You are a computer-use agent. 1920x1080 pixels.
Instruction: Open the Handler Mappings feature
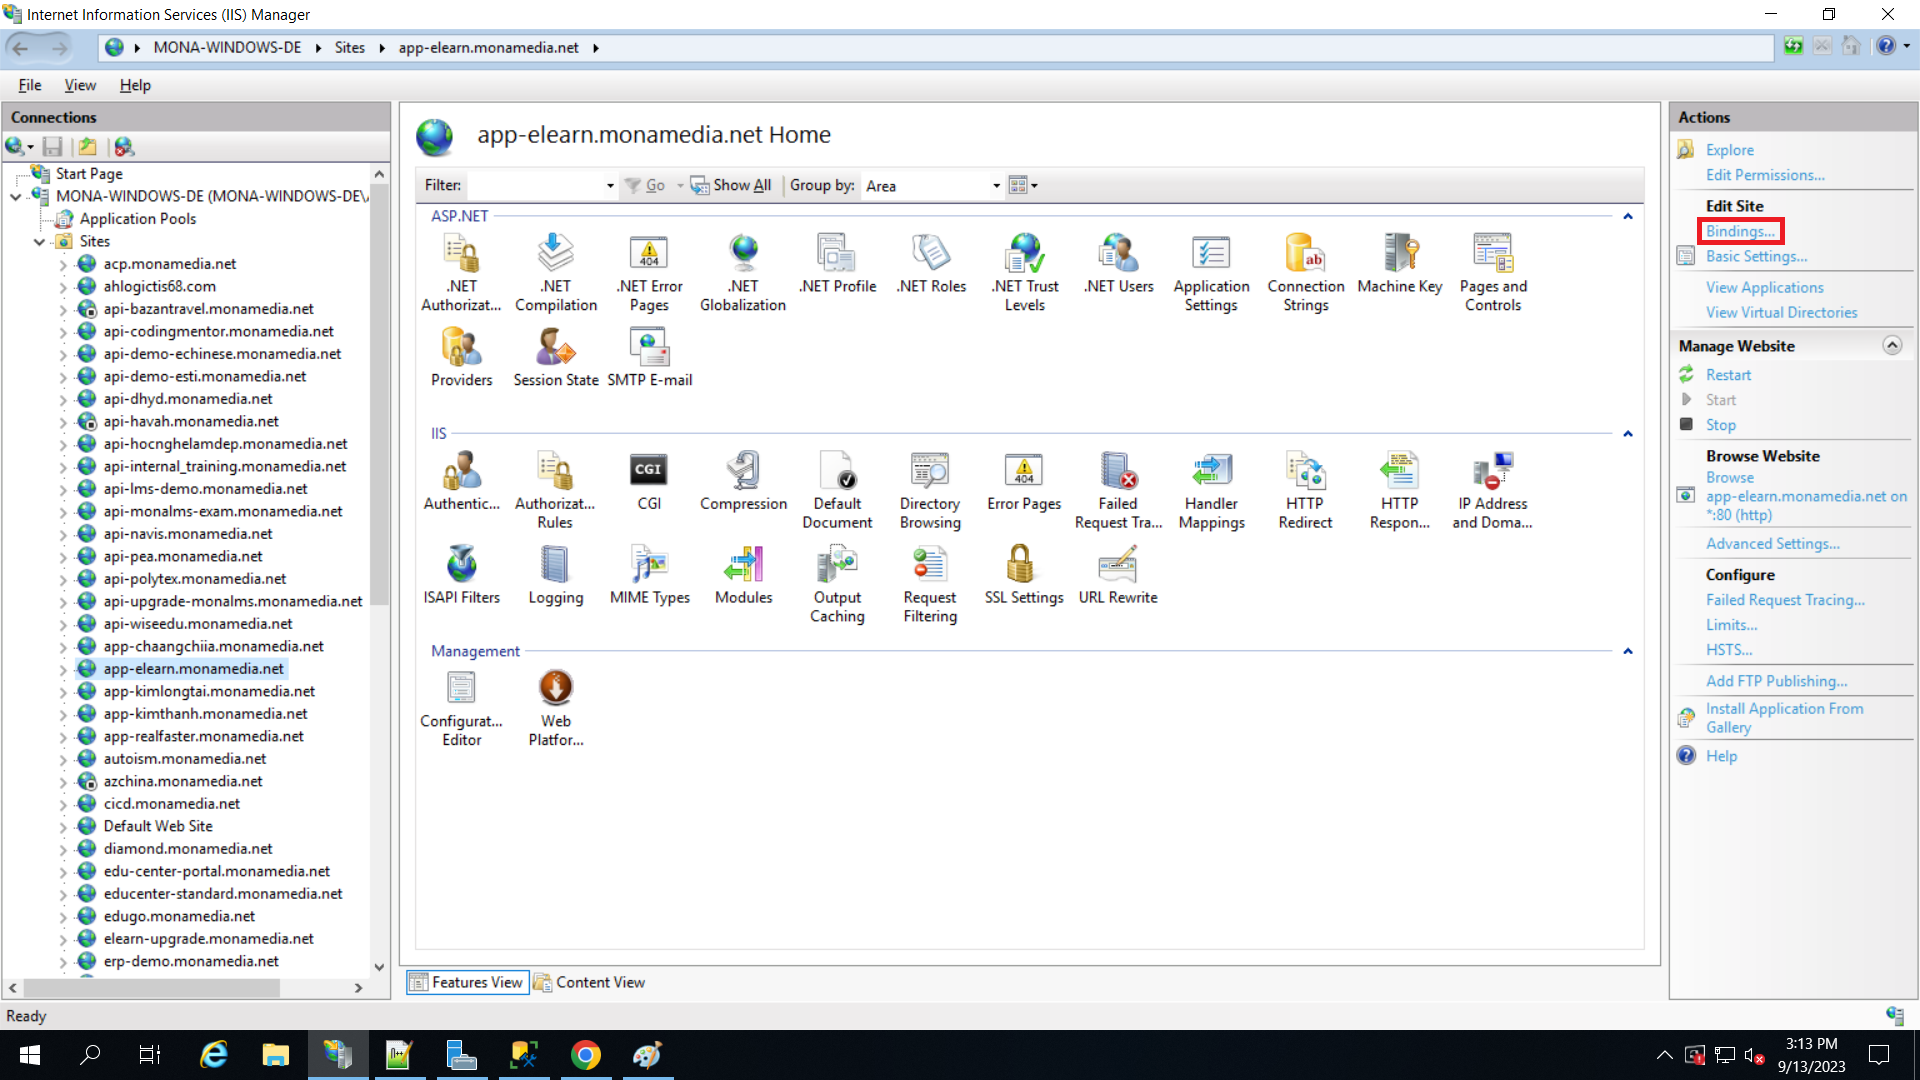[1211, 490]
